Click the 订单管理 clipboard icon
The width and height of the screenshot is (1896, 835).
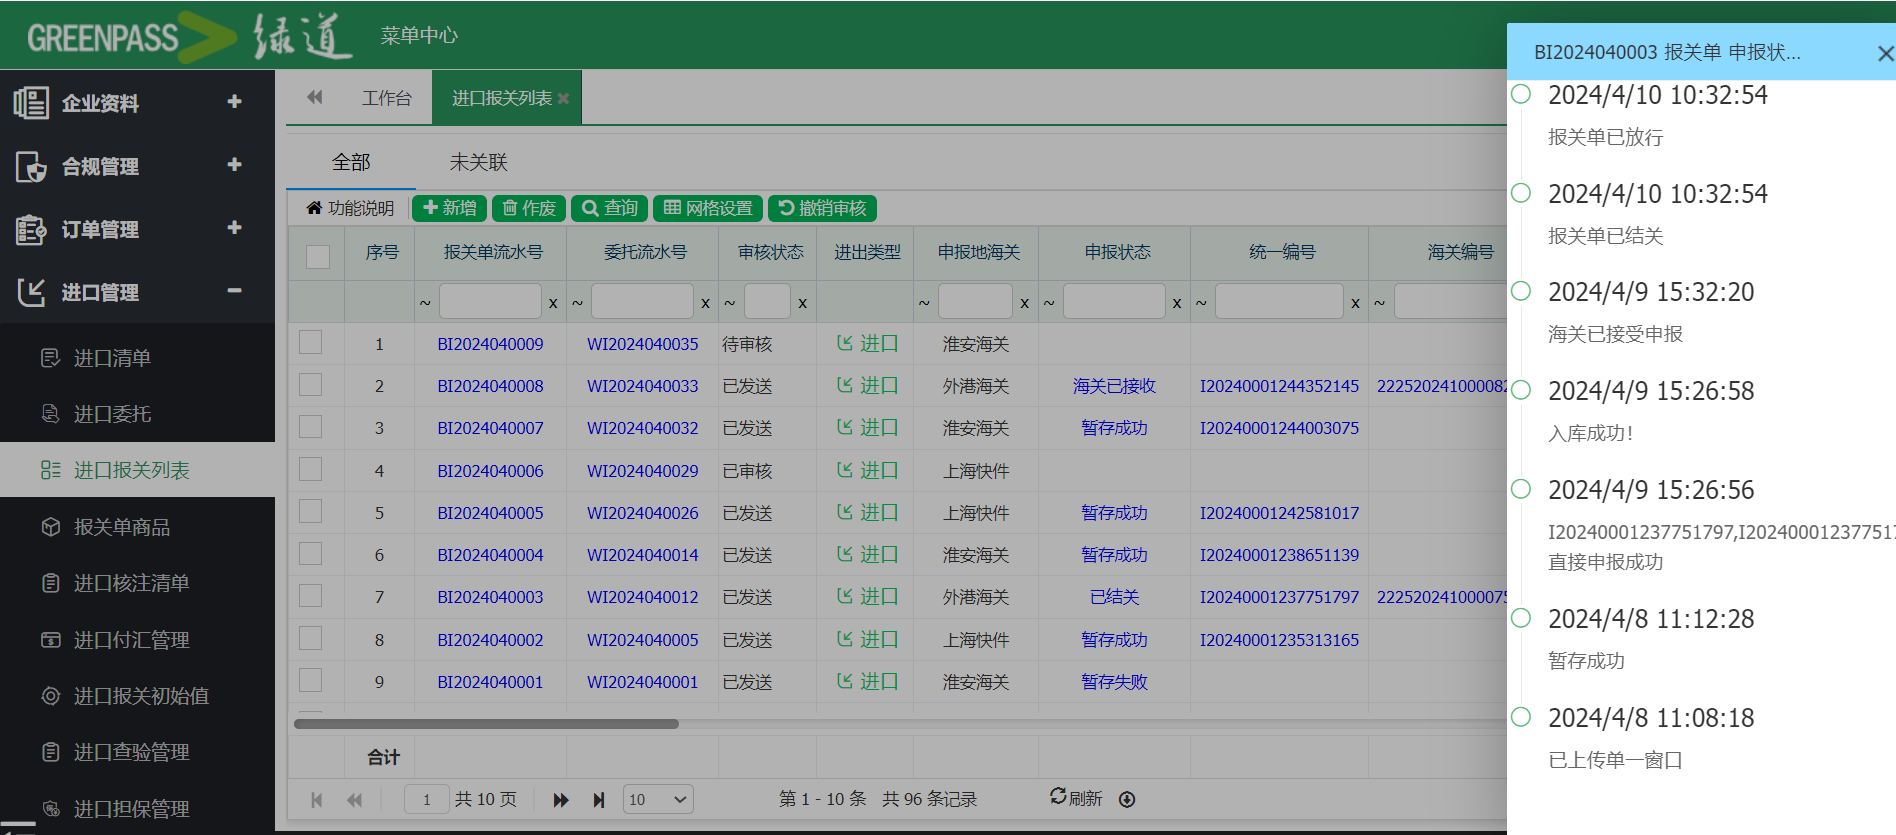(31, 229)
